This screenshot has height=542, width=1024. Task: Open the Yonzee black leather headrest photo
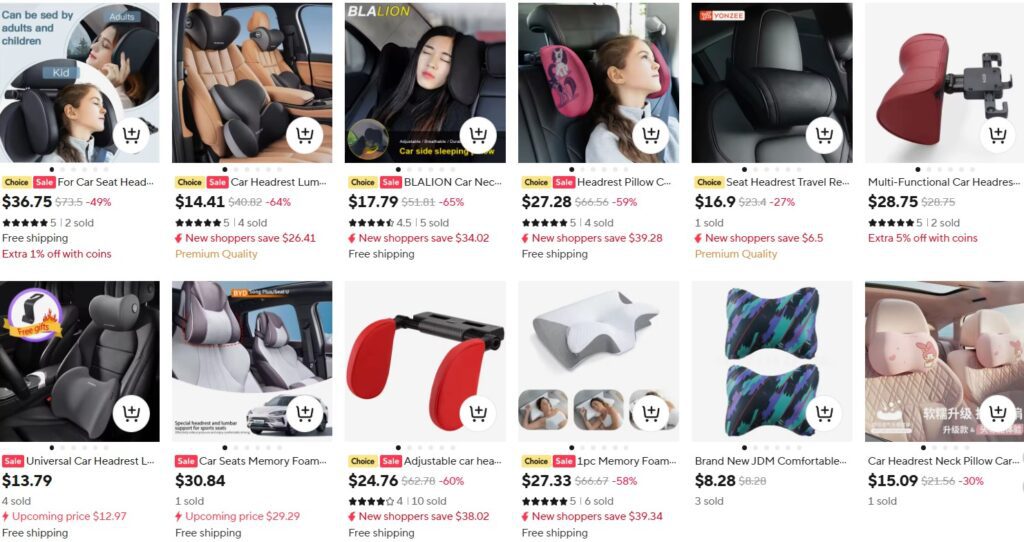772,83
